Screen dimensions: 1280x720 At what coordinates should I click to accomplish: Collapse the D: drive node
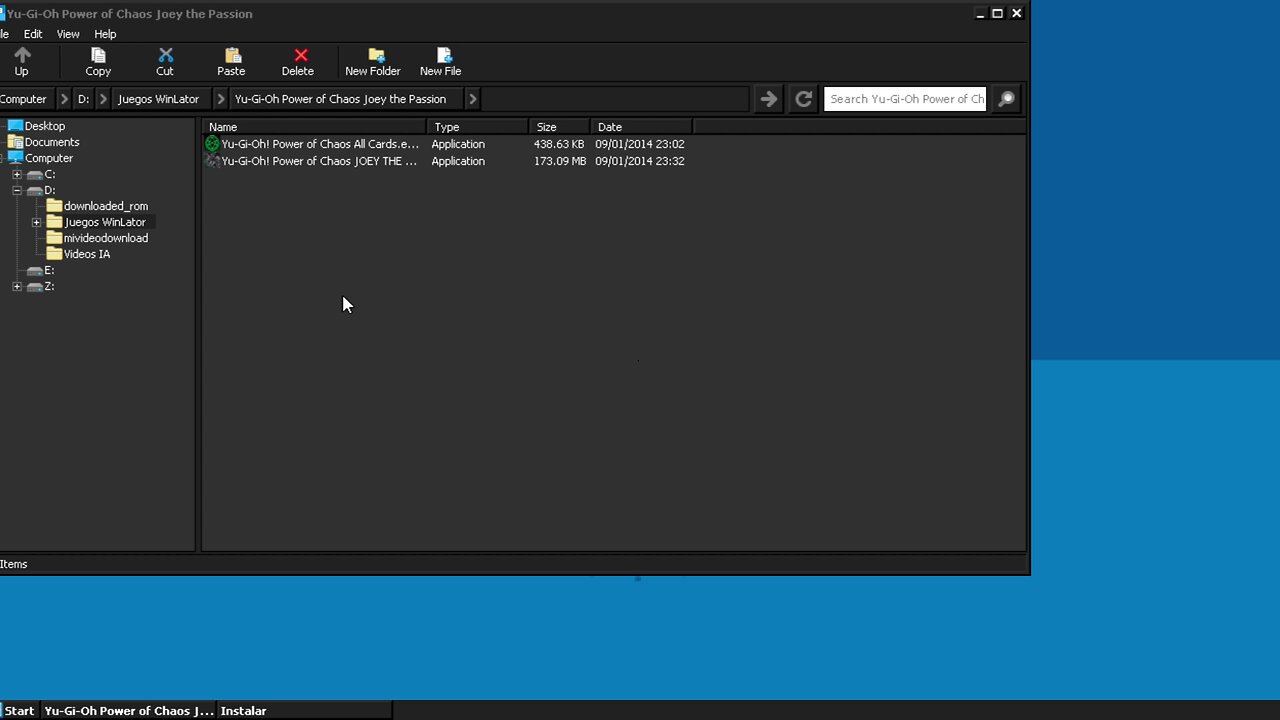[17, 190]
